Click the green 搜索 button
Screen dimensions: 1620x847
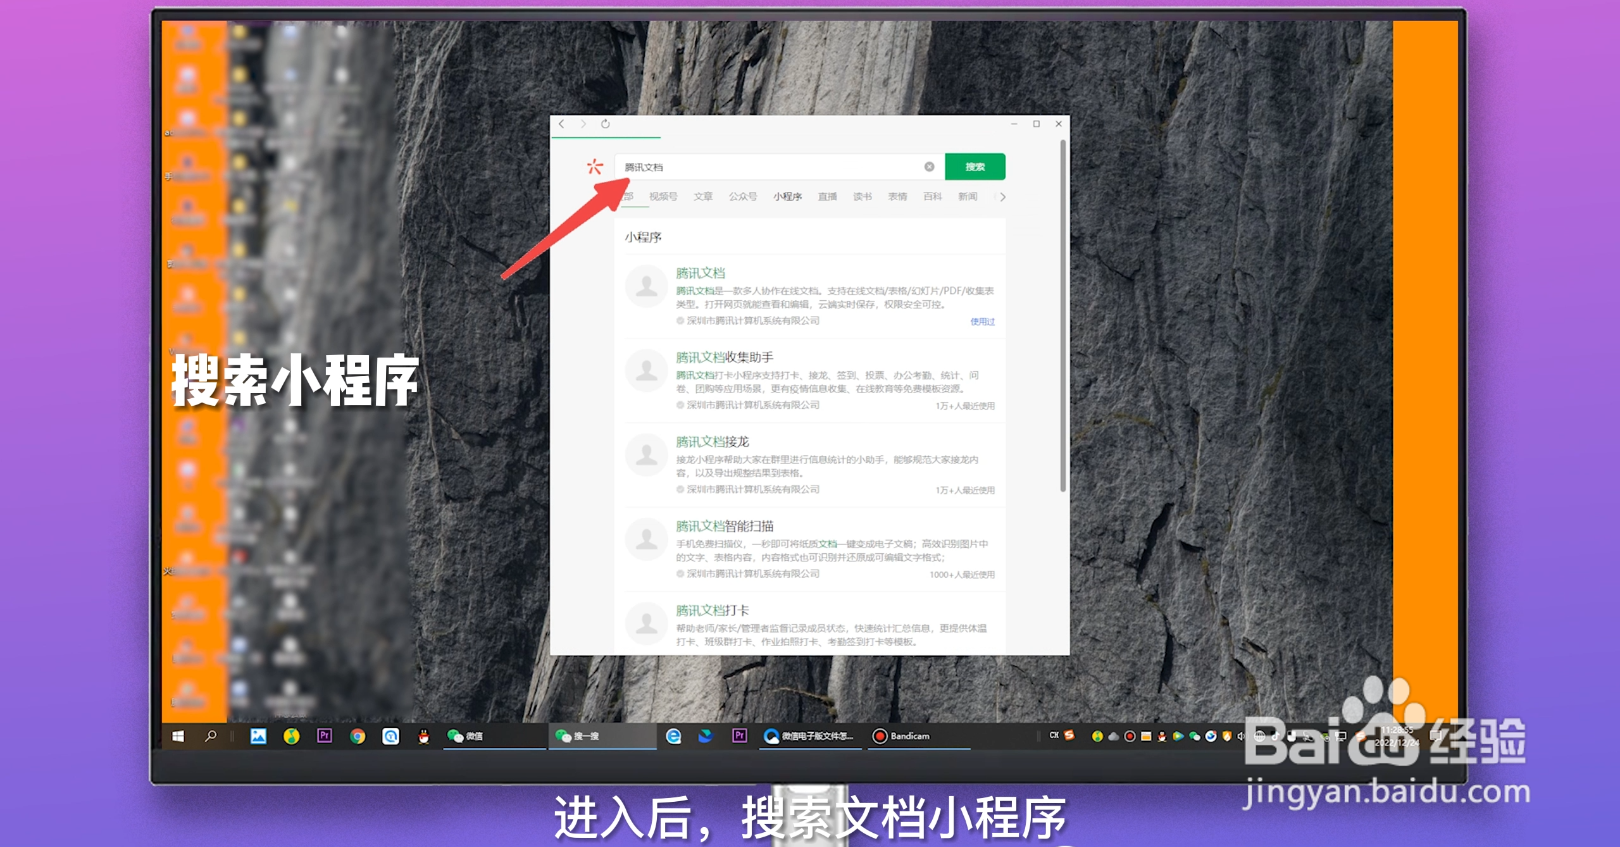[x=975, y=167]
